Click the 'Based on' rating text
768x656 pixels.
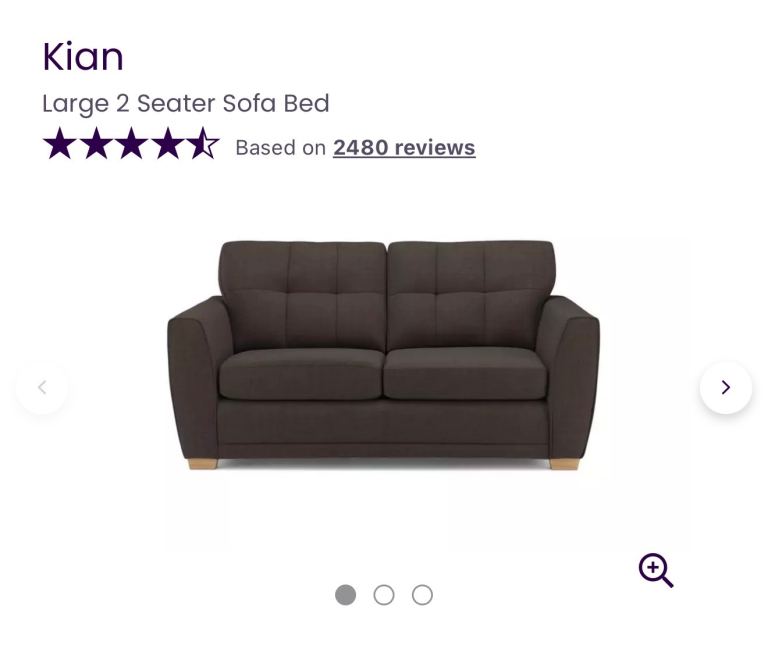tap(281, 148)
